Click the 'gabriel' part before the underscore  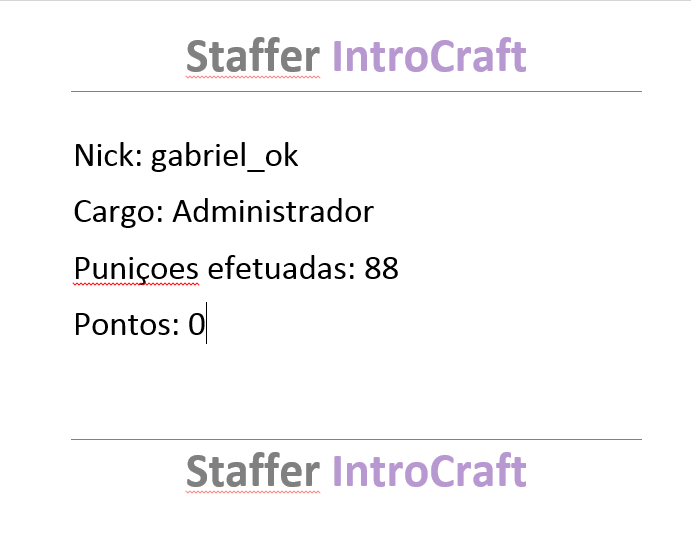tap(199, 156)
